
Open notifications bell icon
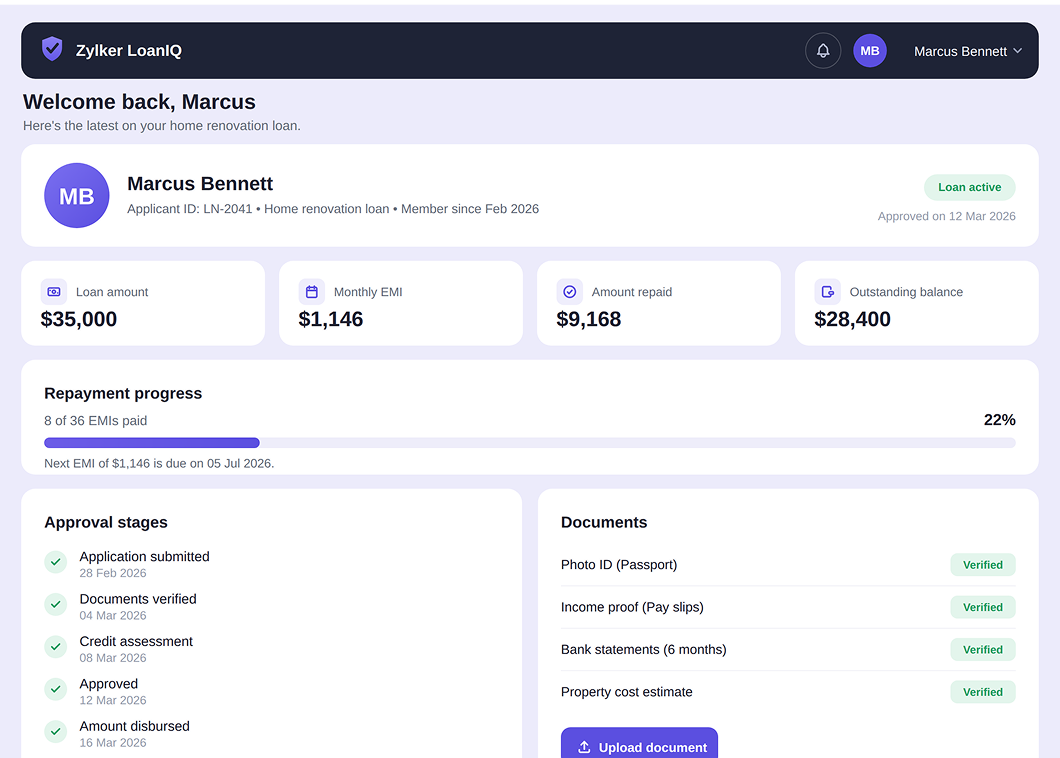pos(823,51)
